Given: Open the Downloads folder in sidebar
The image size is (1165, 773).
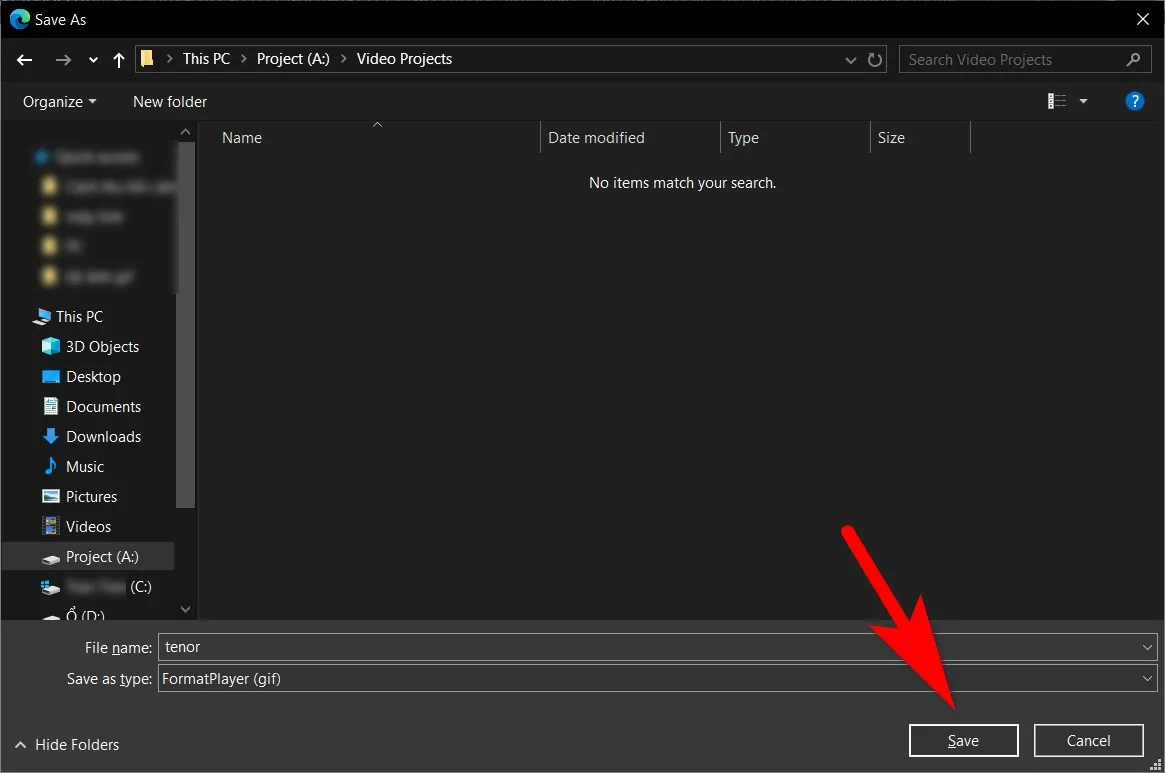Looking at the screenshot, I should 103,437.
